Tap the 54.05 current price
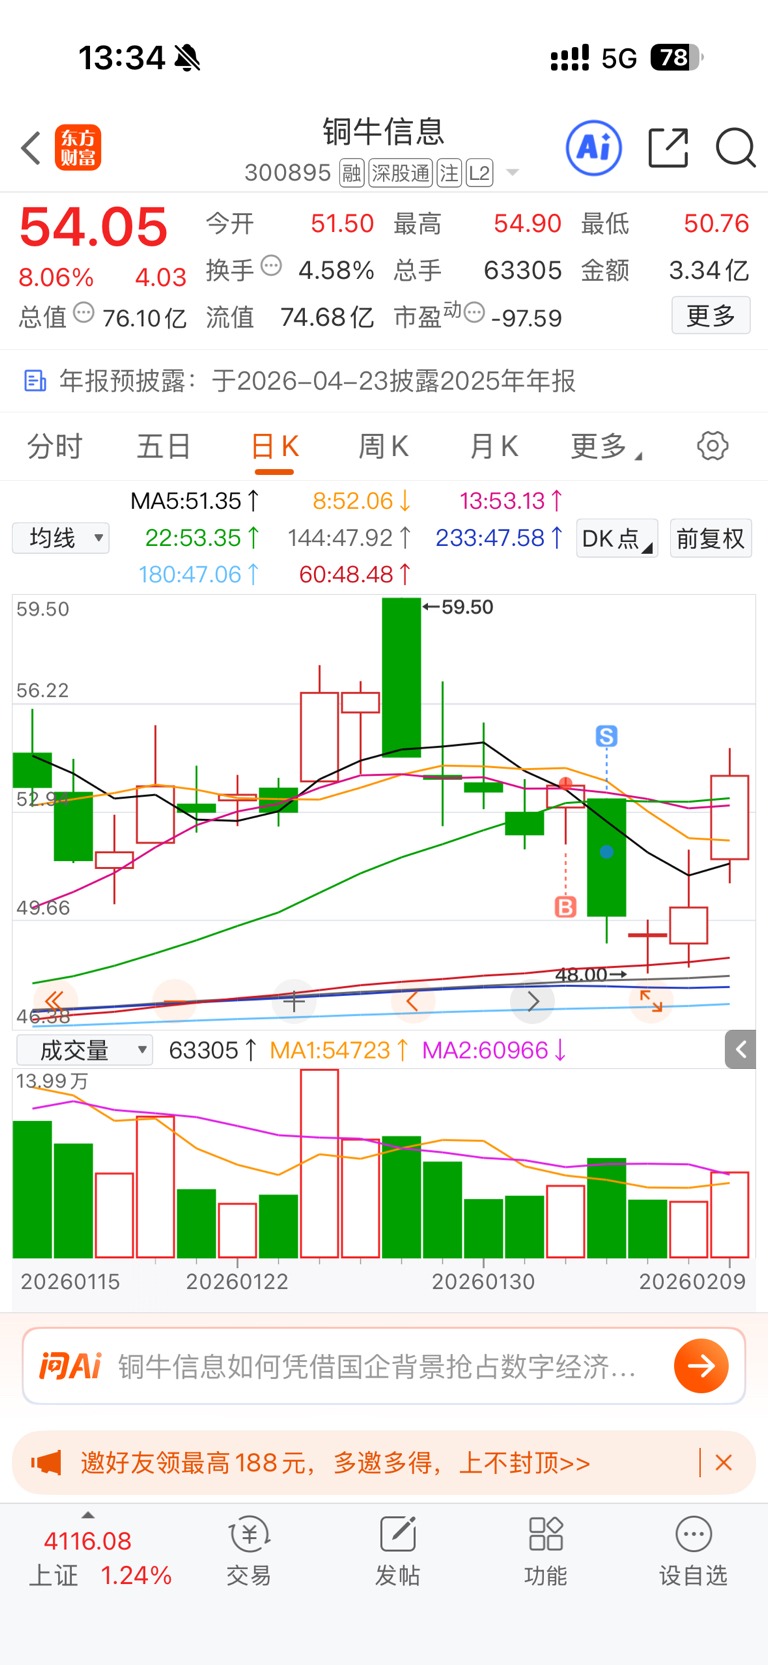This screenshot has width=769, height=1665. coord(93,228)
